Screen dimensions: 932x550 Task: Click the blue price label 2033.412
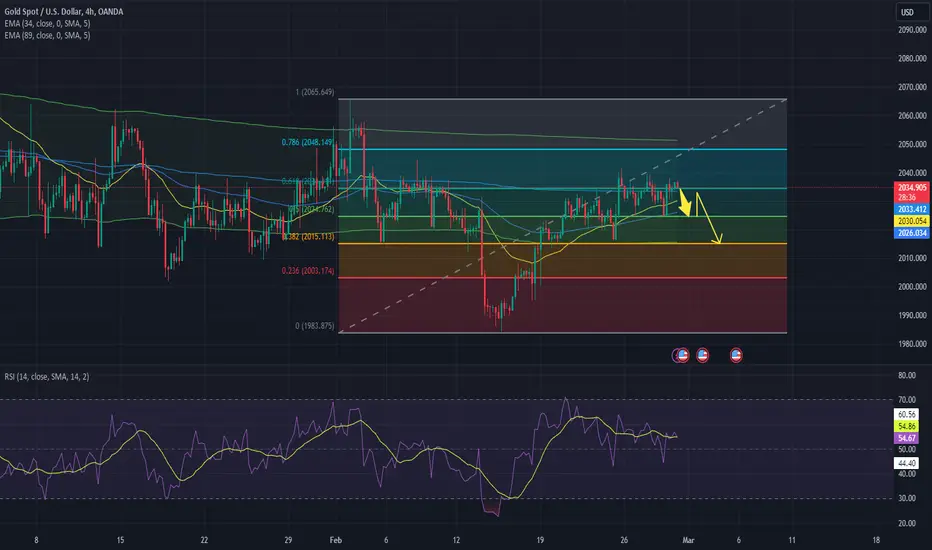(x=911, y=209)
